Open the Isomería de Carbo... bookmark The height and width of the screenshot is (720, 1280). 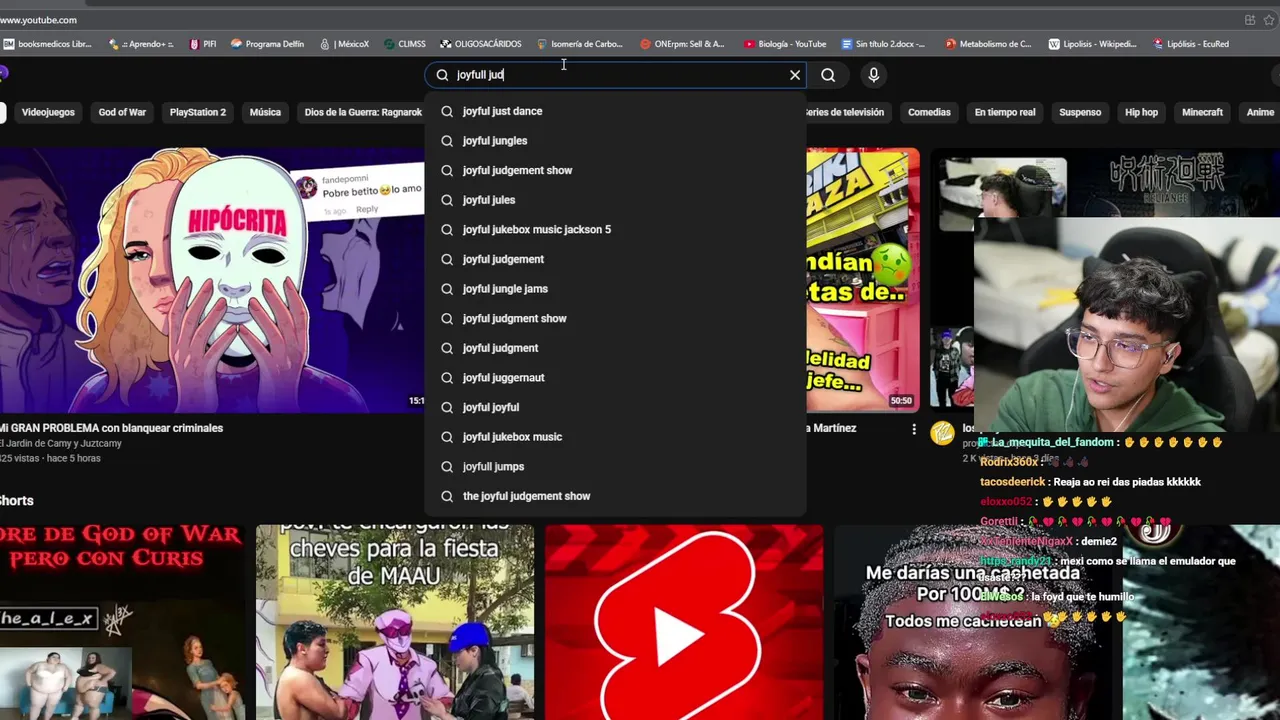click(x=580, y=44)
